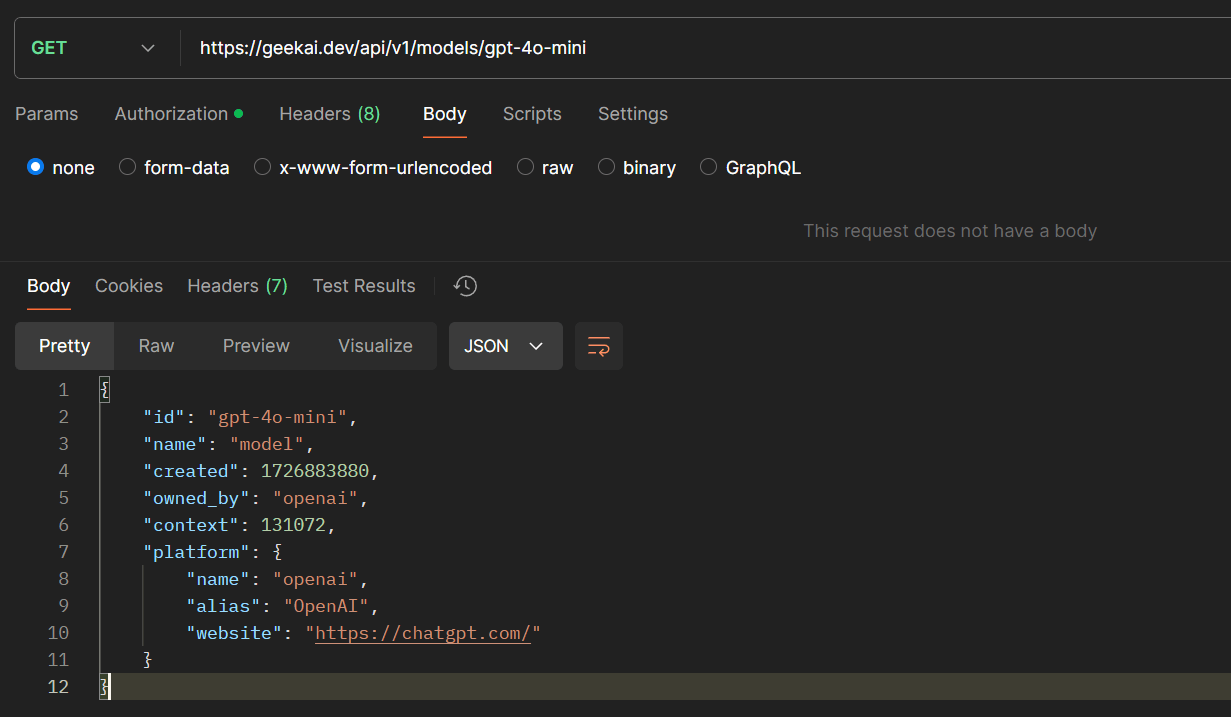Viewport: 1231px width, 717px height.
Task: Click the "OpenAI" alias value
Action: (x=326, y=606)
